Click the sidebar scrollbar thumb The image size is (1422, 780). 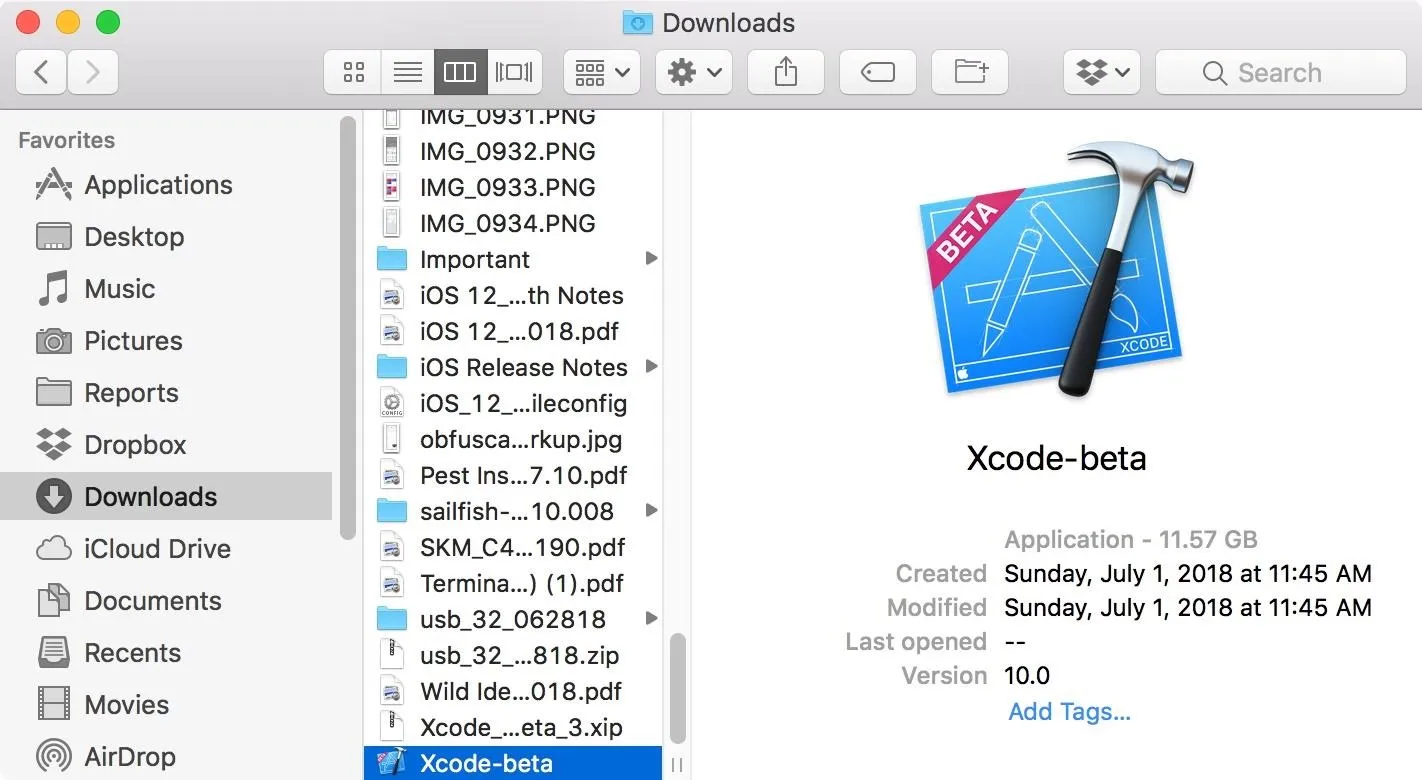tap(347, 327)
